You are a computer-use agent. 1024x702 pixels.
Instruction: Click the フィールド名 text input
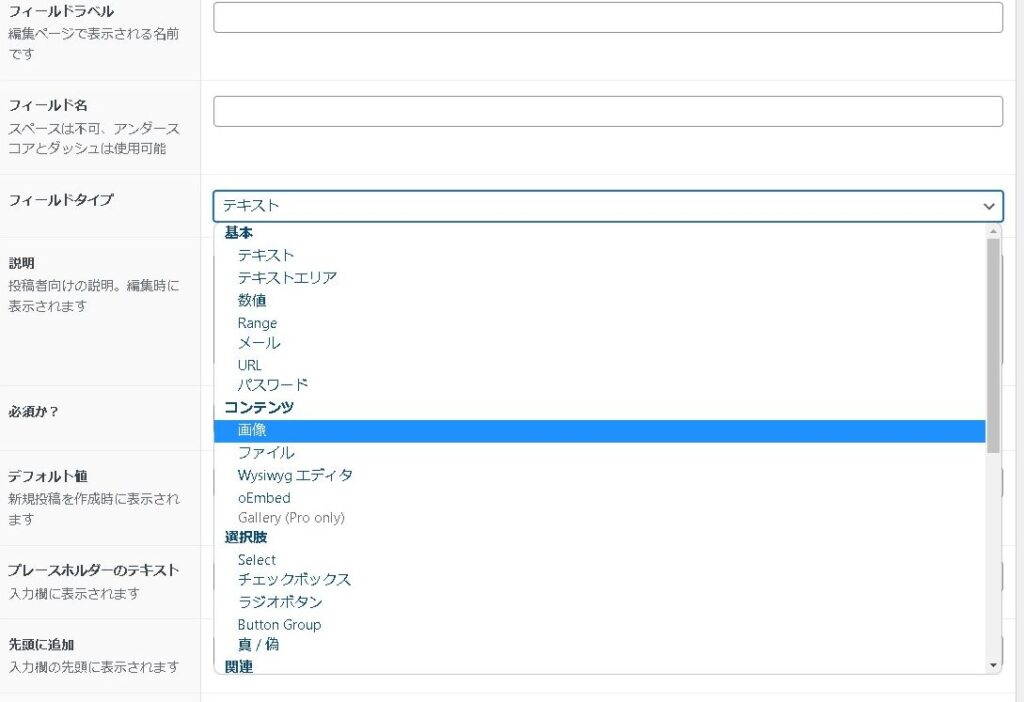click(607, 111)
